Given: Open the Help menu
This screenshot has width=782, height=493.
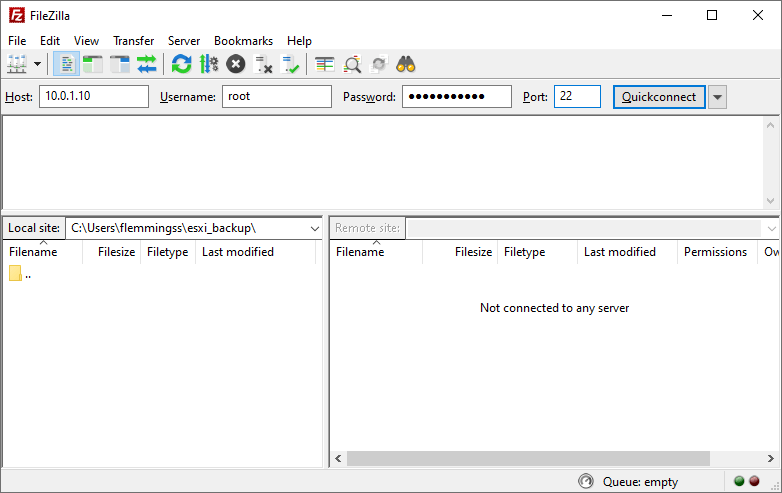Looking at the screenshot, I should coord(299,41).
